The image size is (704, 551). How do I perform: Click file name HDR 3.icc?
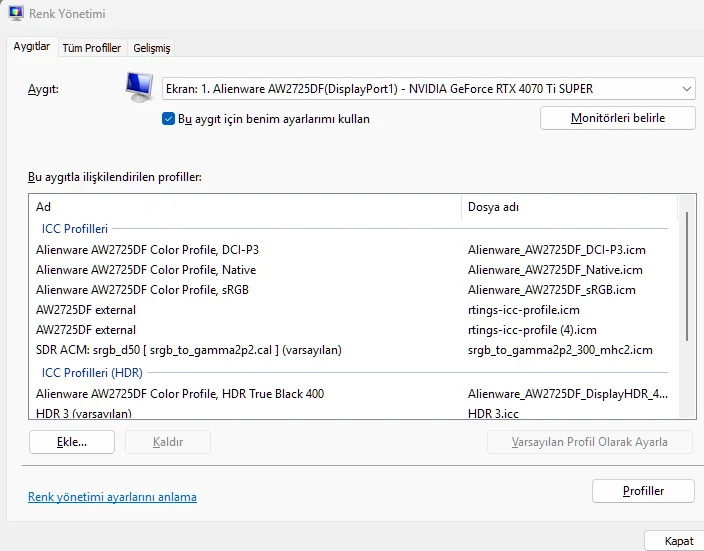click(x=493, y=414)
